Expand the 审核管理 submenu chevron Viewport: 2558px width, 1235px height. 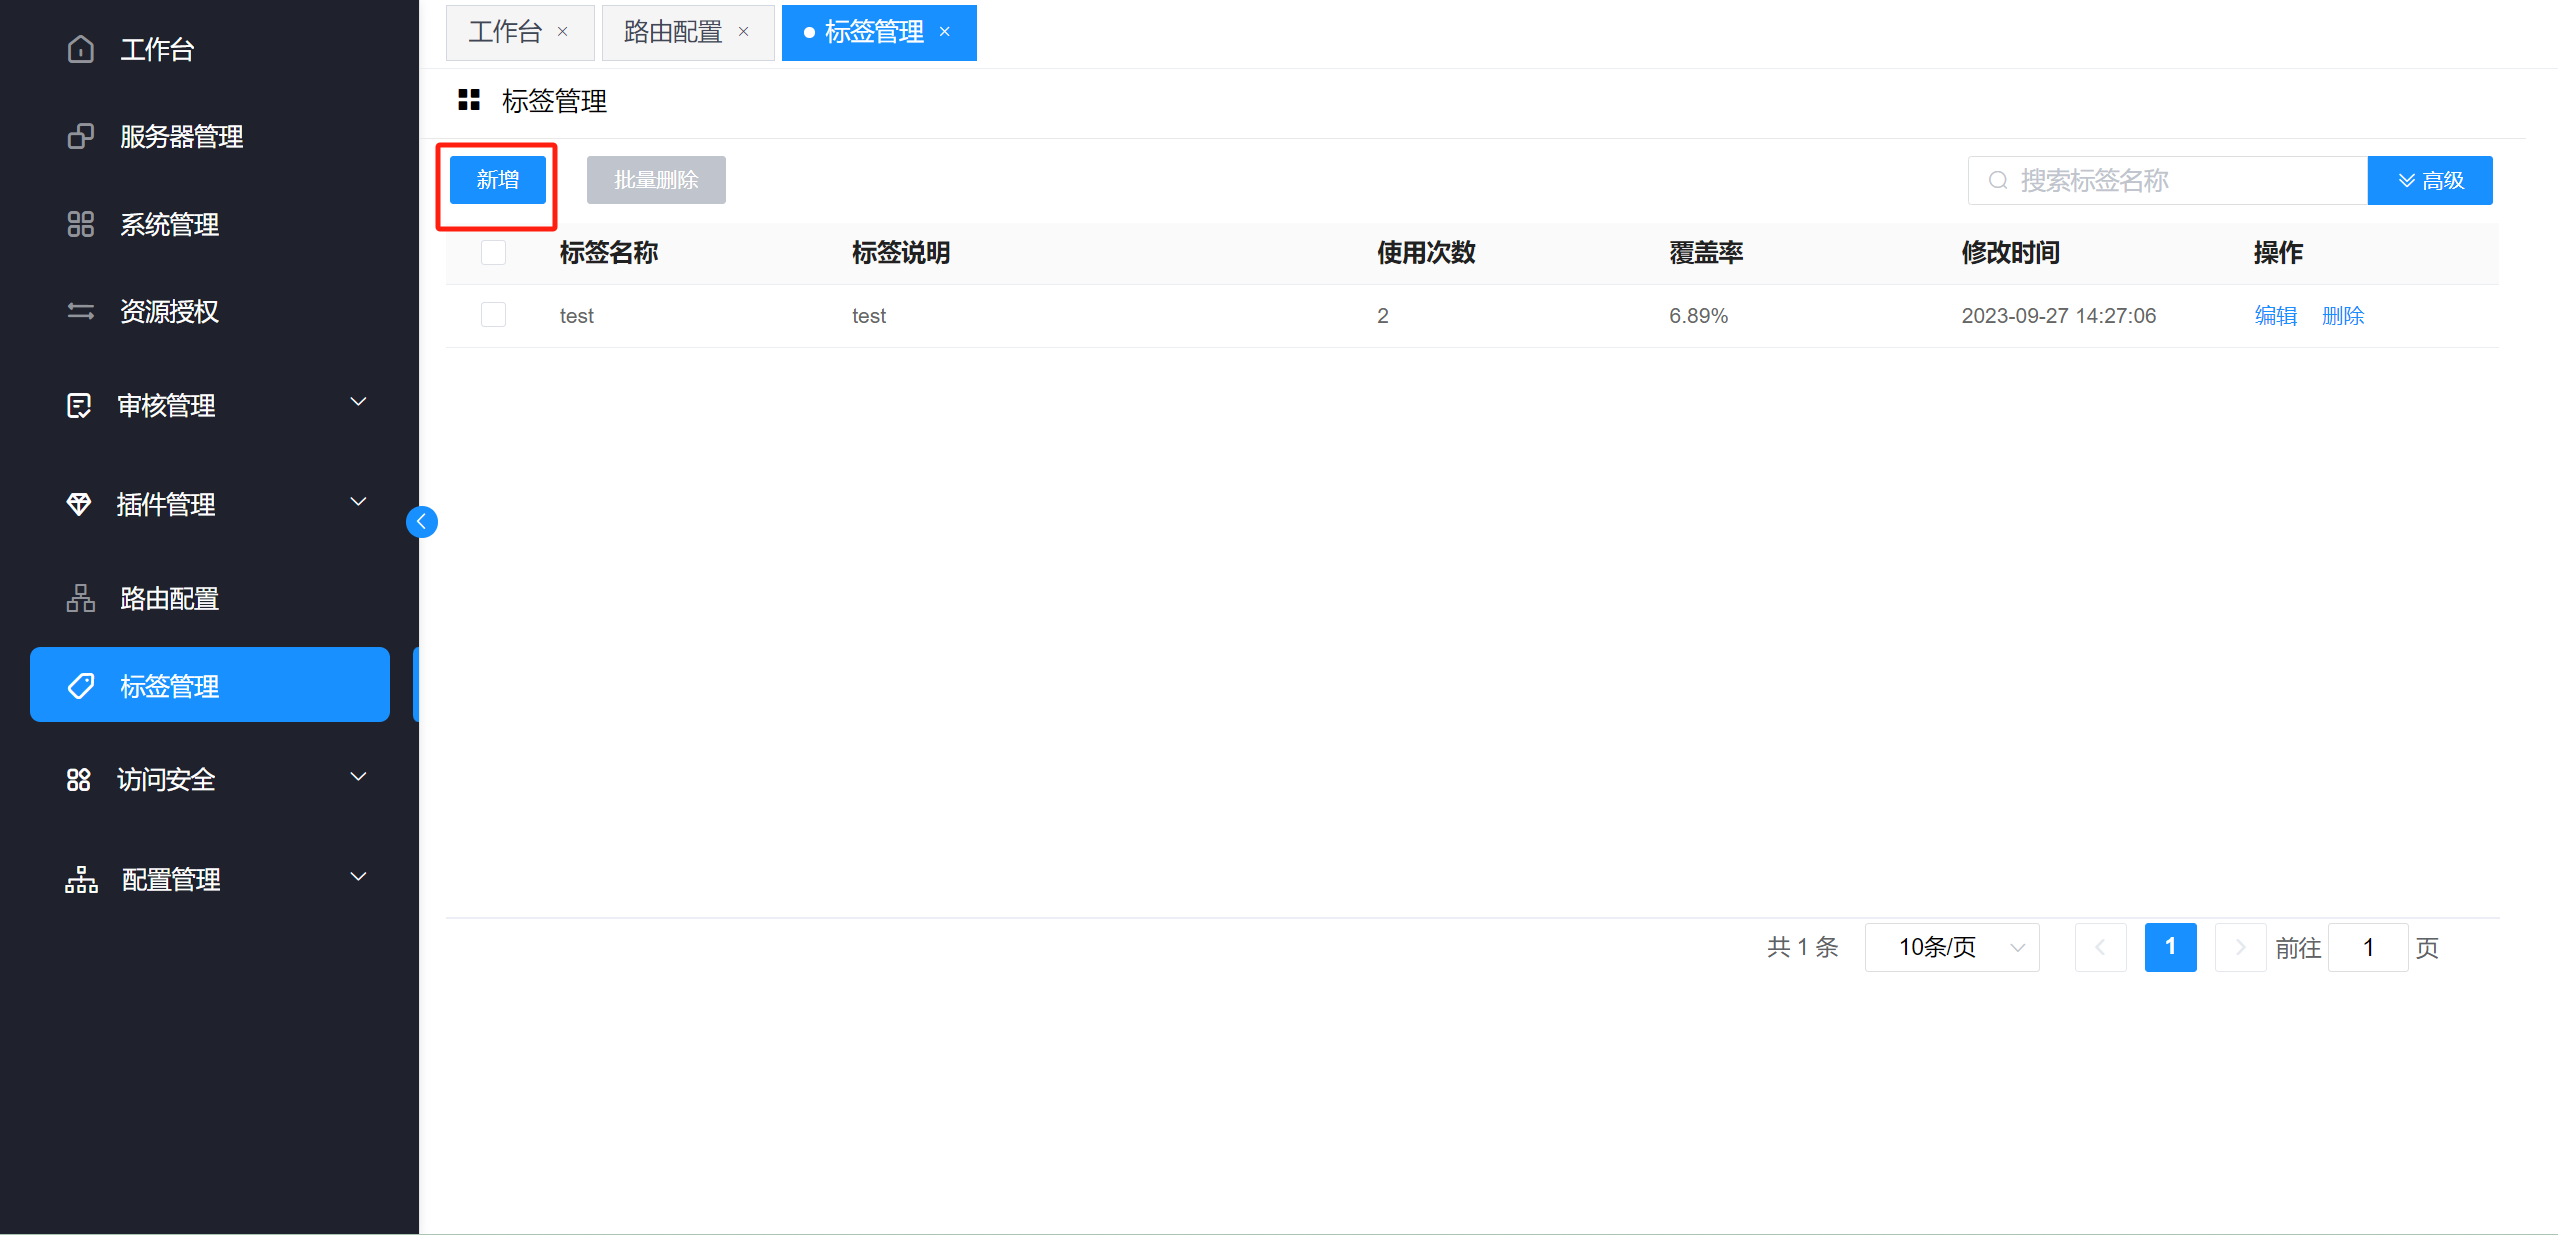(358, 402)
